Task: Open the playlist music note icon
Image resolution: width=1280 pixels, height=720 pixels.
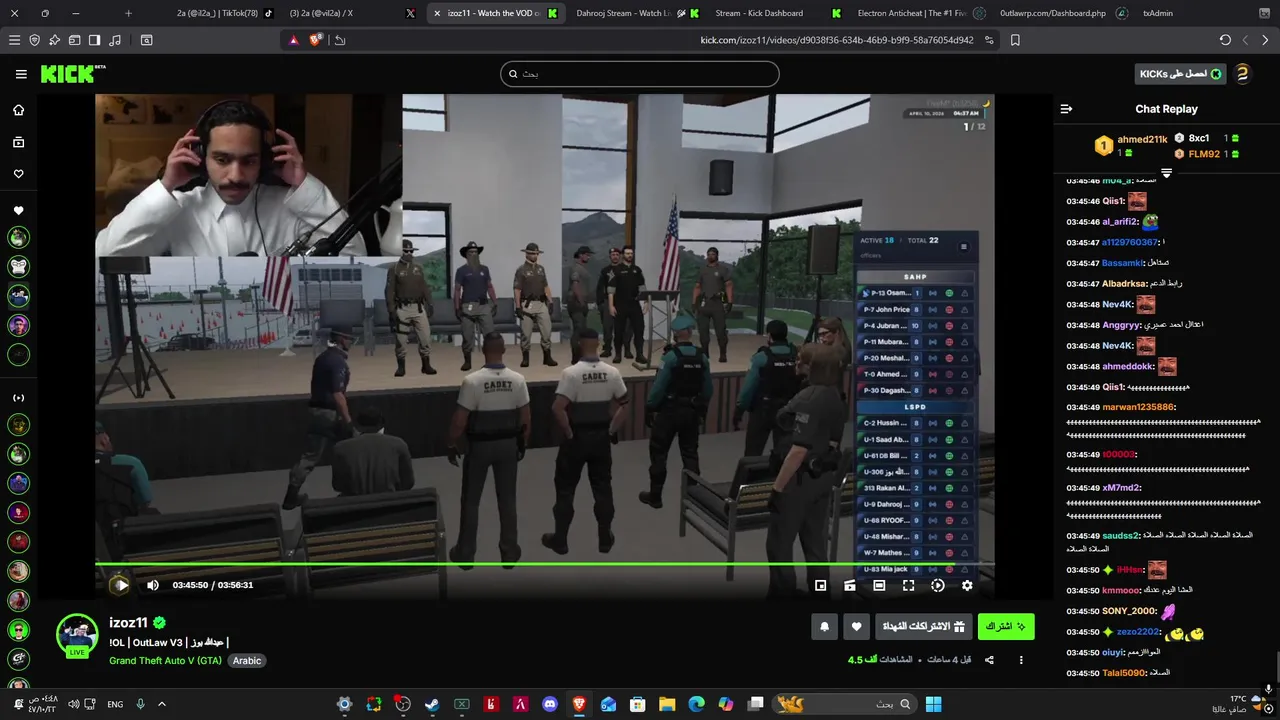Action: [115, 40]
